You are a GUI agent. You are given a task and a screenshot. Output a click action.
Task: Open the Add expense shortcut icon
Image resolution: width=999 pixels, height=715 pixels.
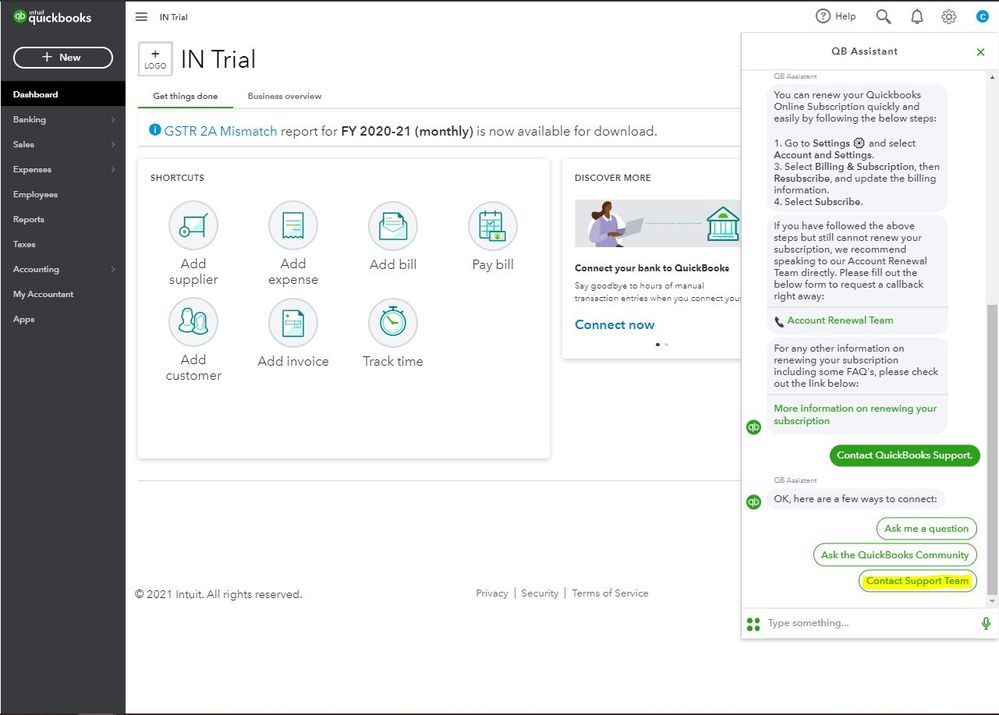(x=293, y=226)
